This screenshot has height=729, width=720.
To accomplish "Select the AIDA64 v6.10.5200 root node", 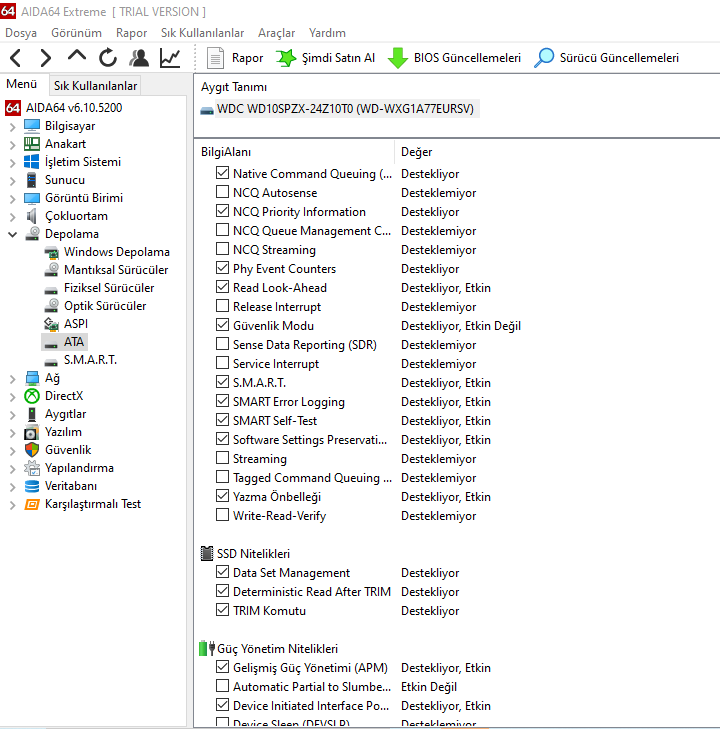I will coord(74,108).
